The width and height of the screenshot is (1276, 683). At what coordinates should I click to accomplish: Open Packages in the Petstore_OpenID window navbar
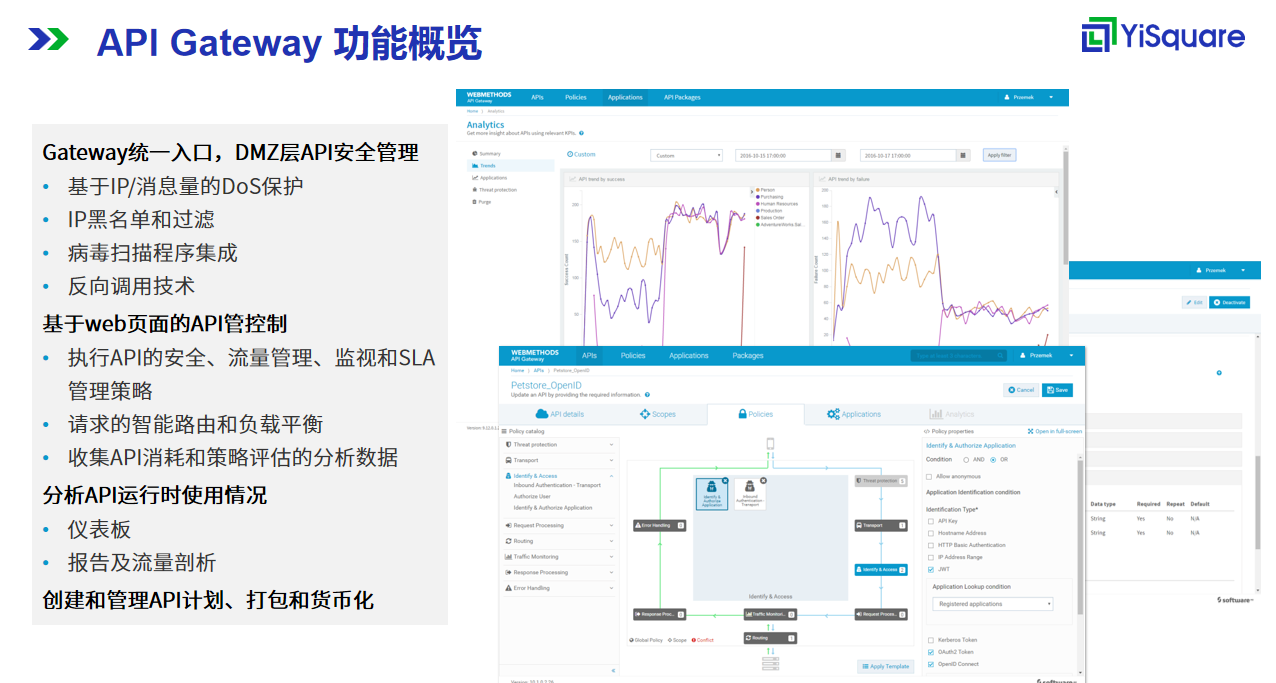click(x=747, y=355)
